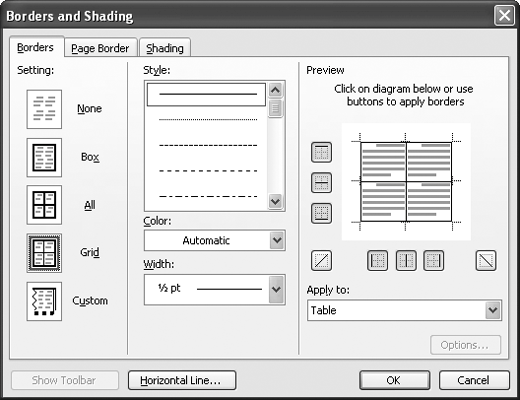Toggle the inside vertical border button

tap(406, 260)
